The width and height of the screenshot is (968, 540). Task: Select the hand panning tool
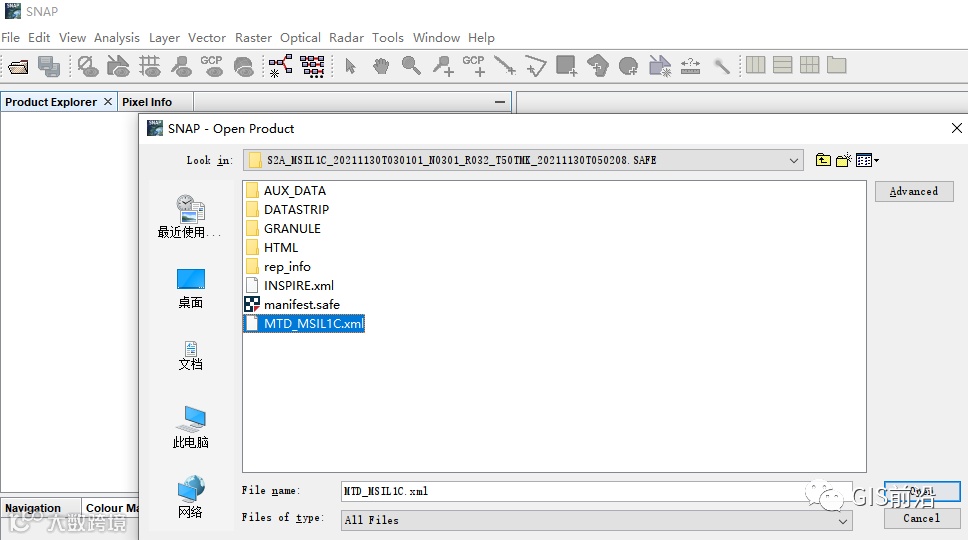[x=382, y=65]
